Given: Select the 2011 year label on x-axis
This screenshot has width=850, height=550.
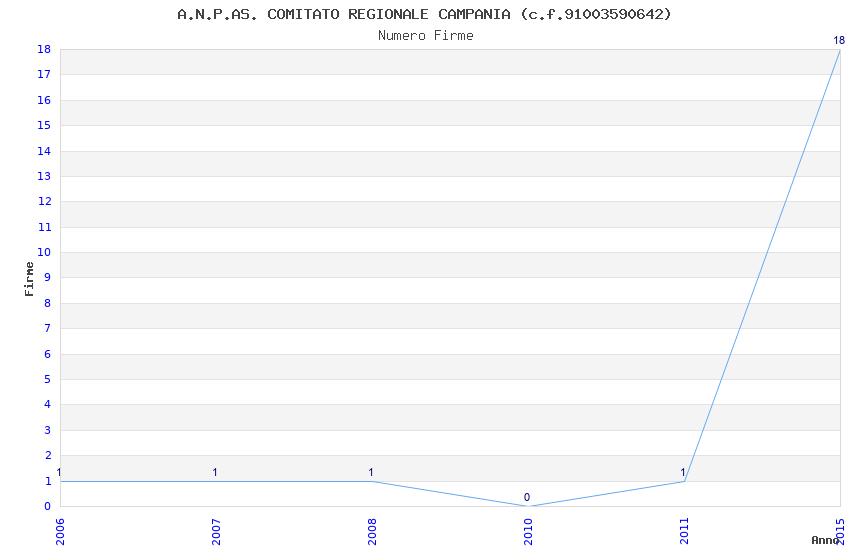Looking at the screenshot, I should pos(685,532).
